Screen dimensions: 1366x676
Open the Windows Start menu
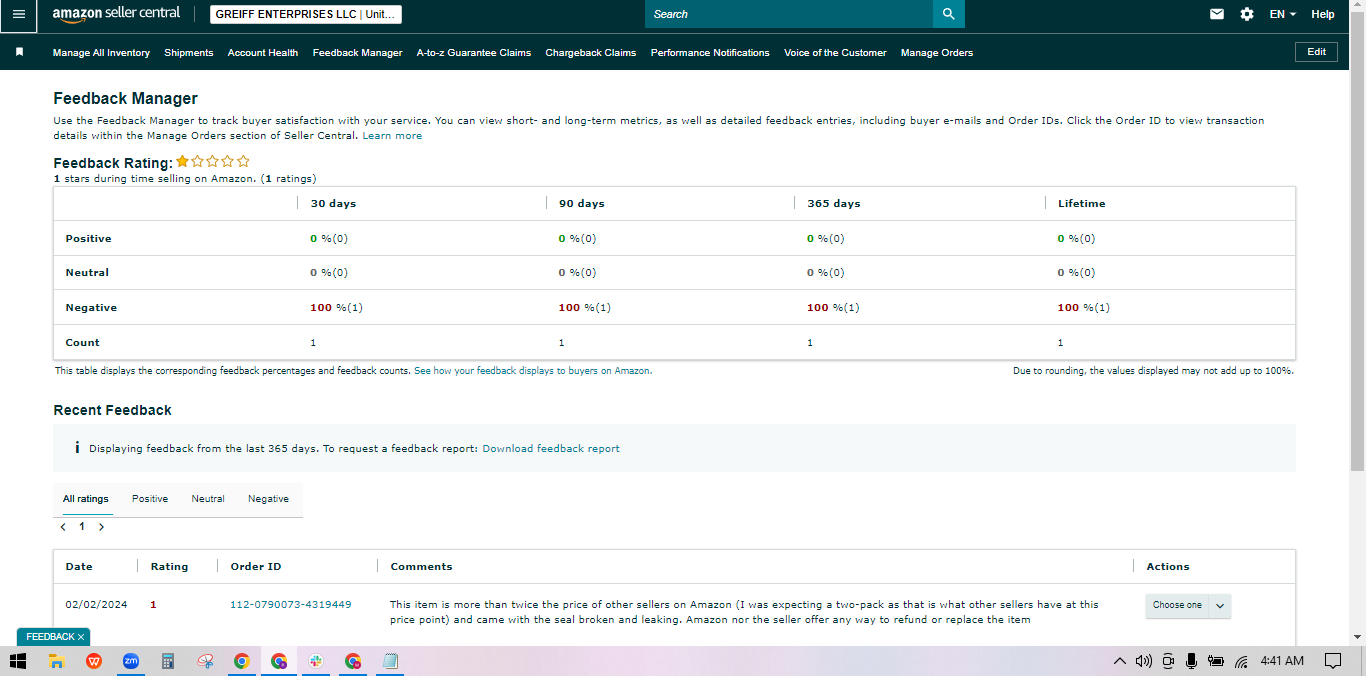click(18, 661)
